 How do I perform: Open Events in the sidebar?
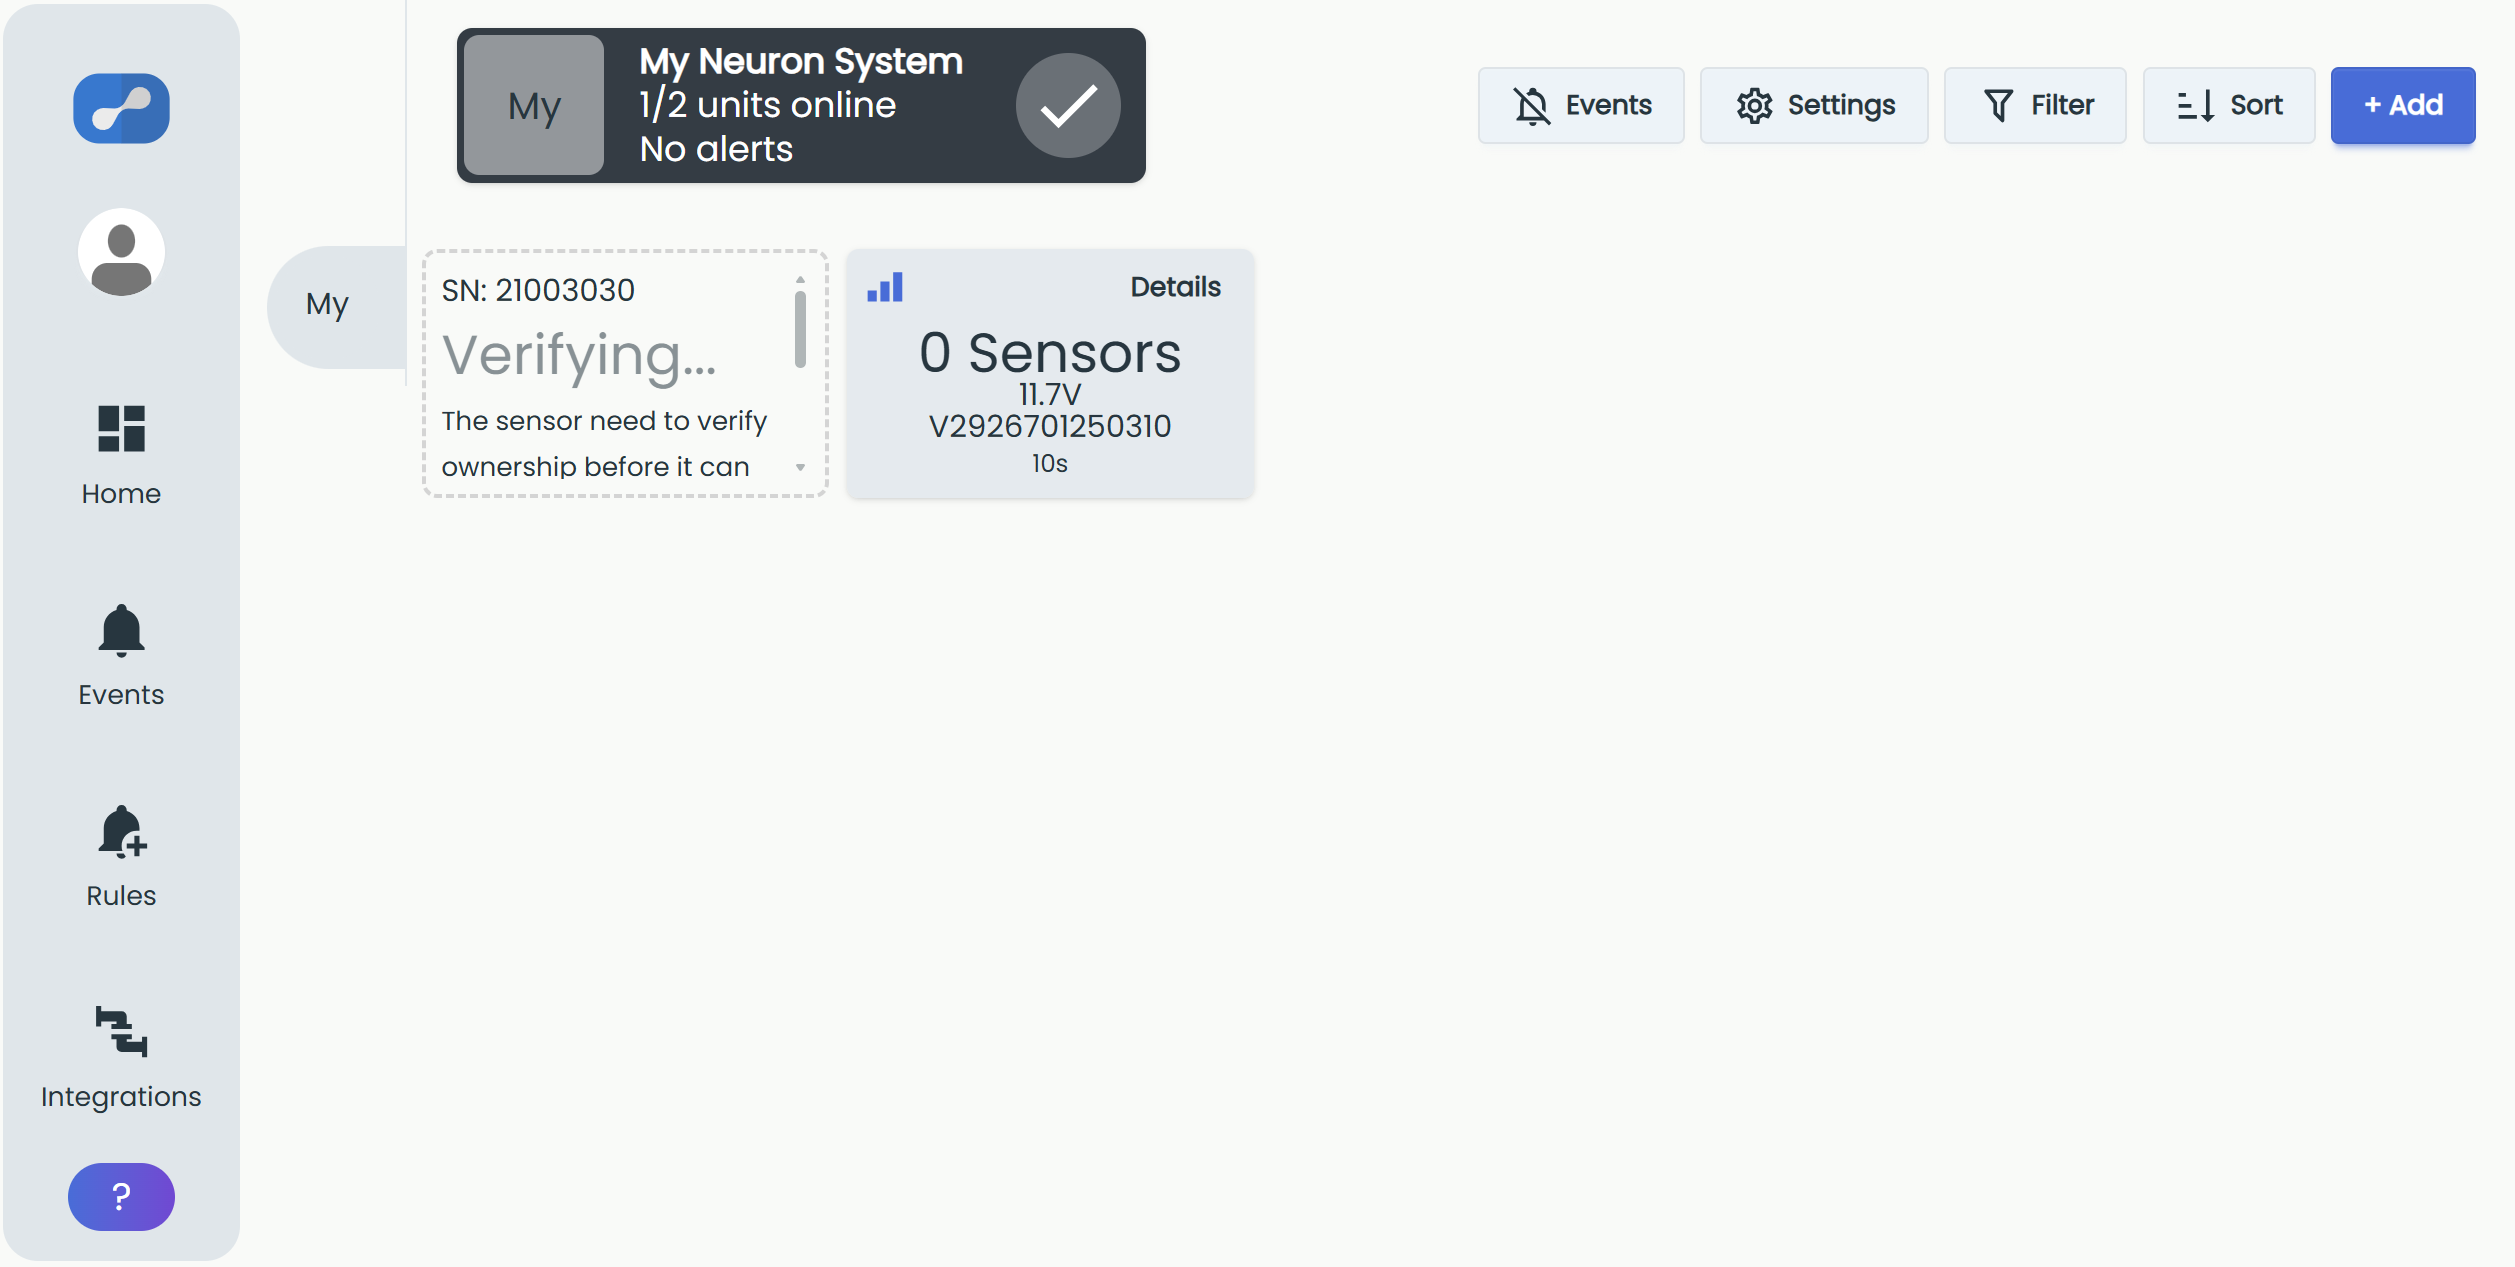point(121,657)
